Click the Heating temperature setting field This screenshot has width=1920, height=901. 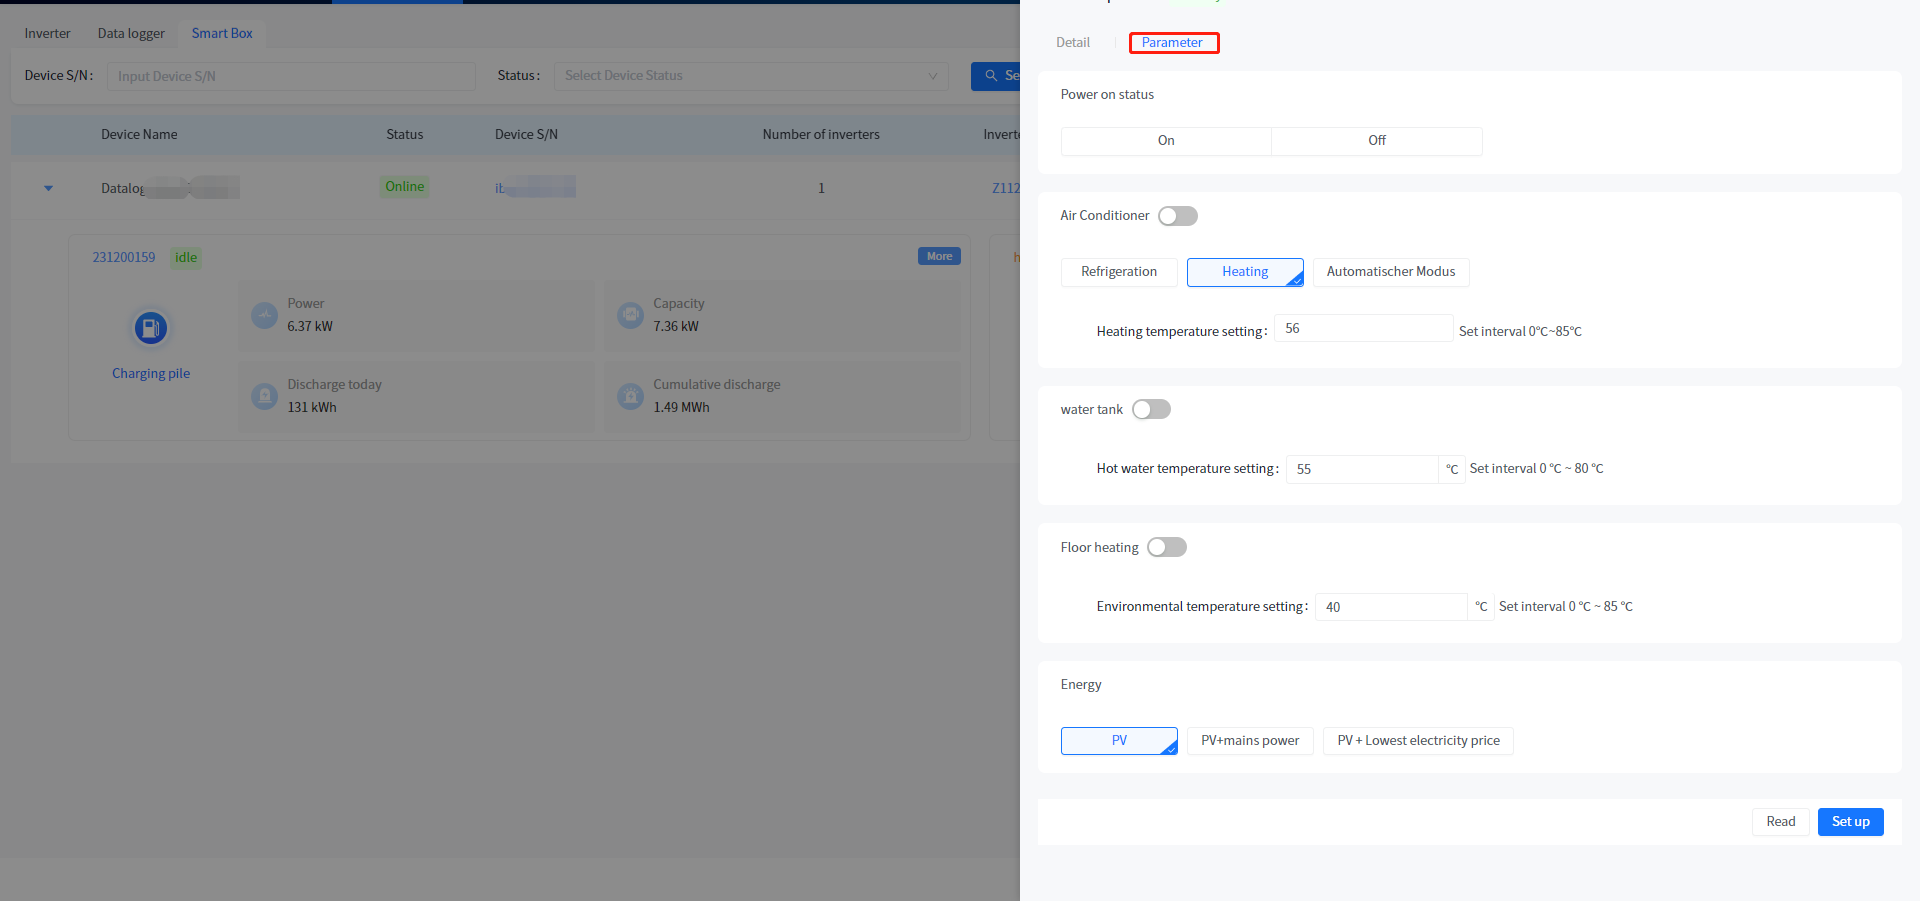pyautogui.click(x=1362, y=329)
